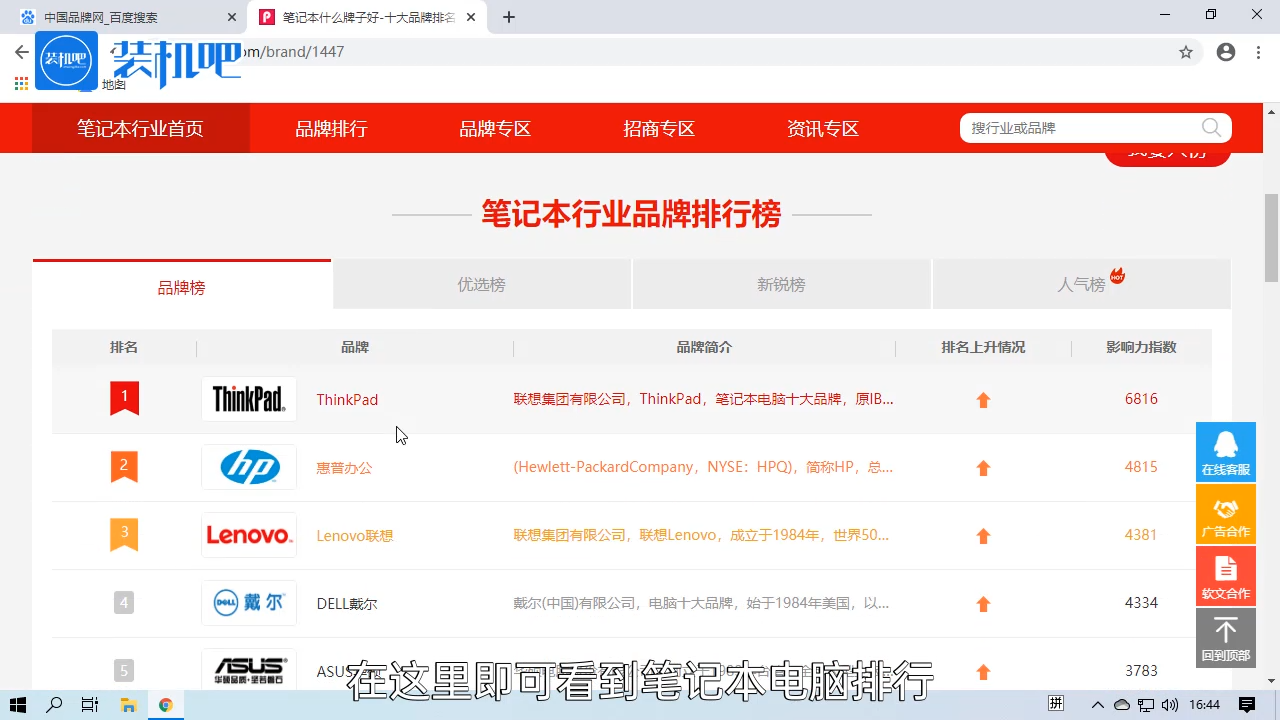This screenshot has width=1280, height=720.
Task: Bookmark the page via the star icon
Action: pos(1186,51)
